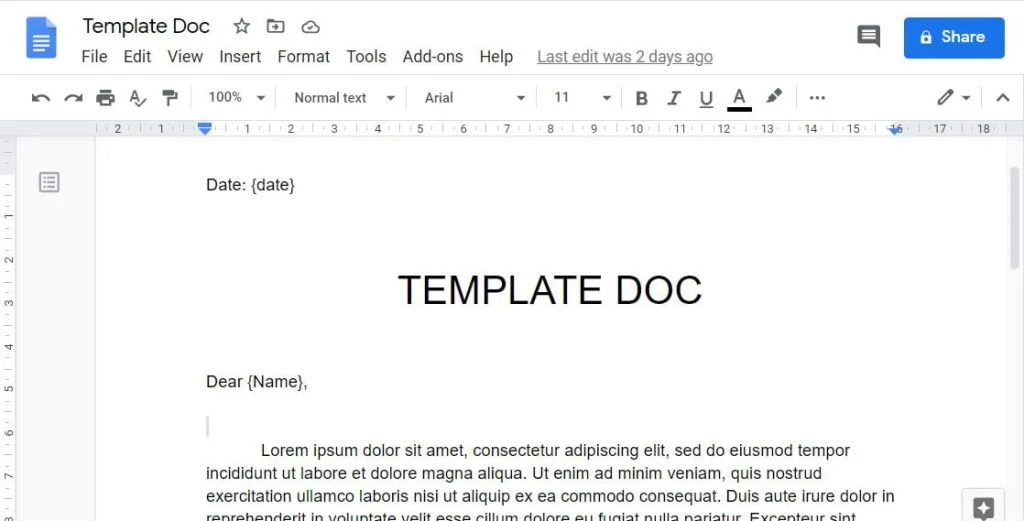Open the zoom 100% dropdown
Image resolution: width=1024 pixels, height=521 pixels.
click(x=236, y=97)
